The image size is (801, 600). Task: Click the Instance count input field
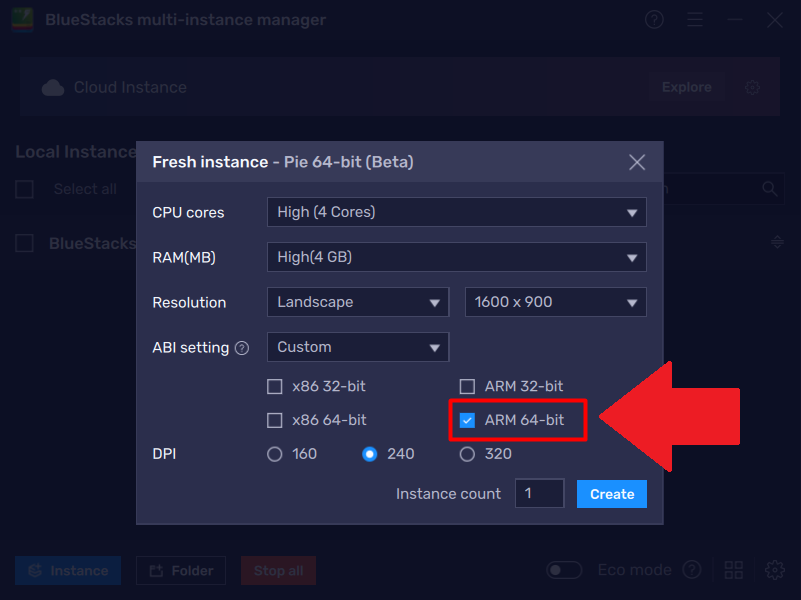coord(539,493)
